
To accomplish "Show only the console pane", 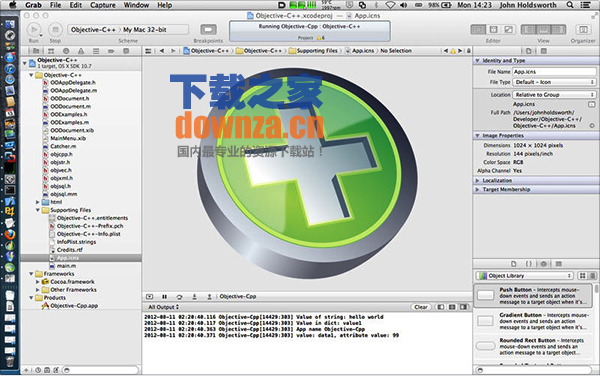I will point(464,307).
